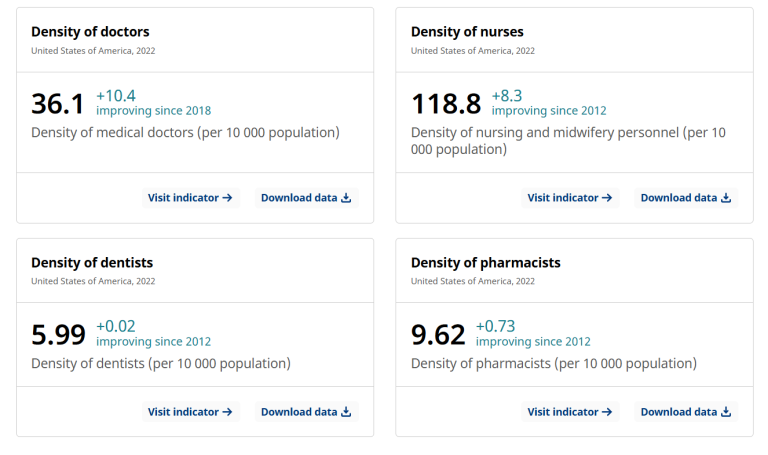The width and height of the screenshot is (768, 455).
Task: Click the arrow icon beside Visit indicator for nurses
Action: click(607, 198)
